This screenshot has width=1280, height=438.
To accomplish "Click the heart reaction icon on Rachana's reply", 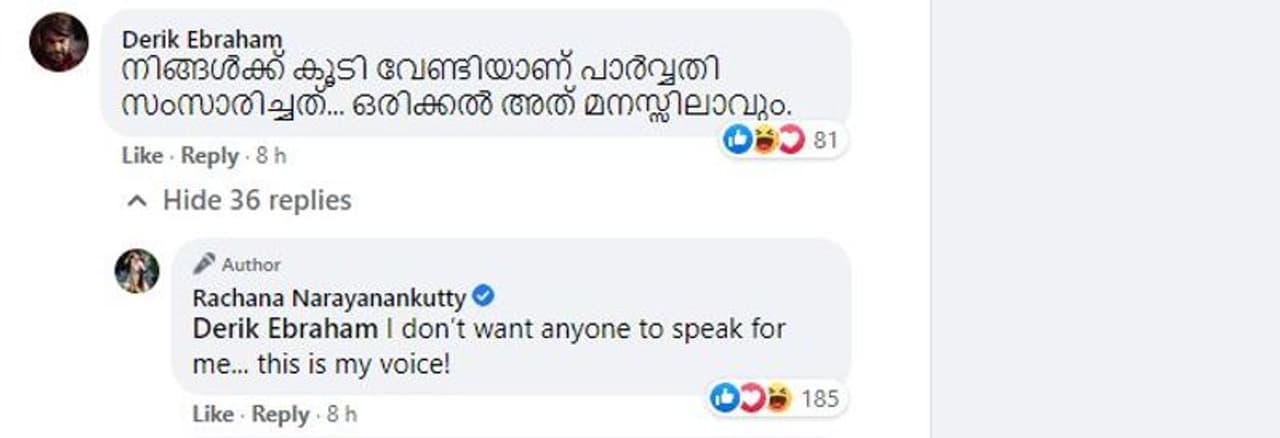I will 751,398.
